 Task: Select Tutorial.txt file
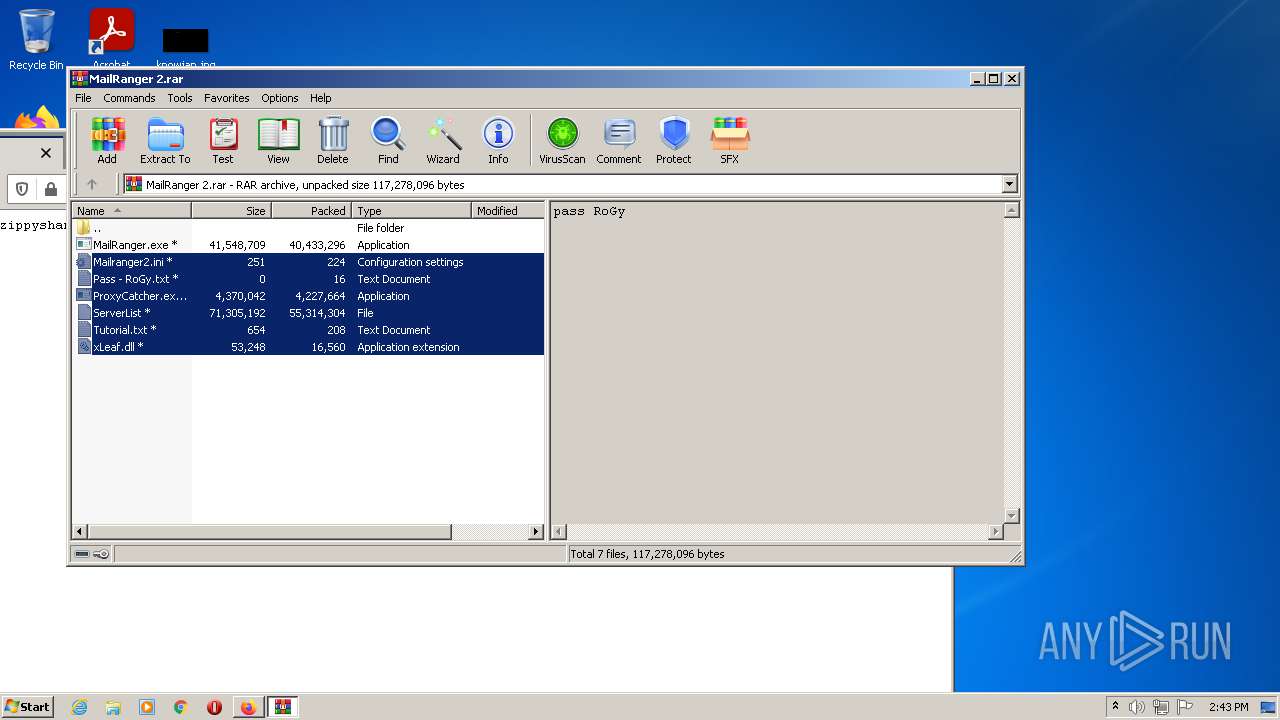[x=308, y=330]
